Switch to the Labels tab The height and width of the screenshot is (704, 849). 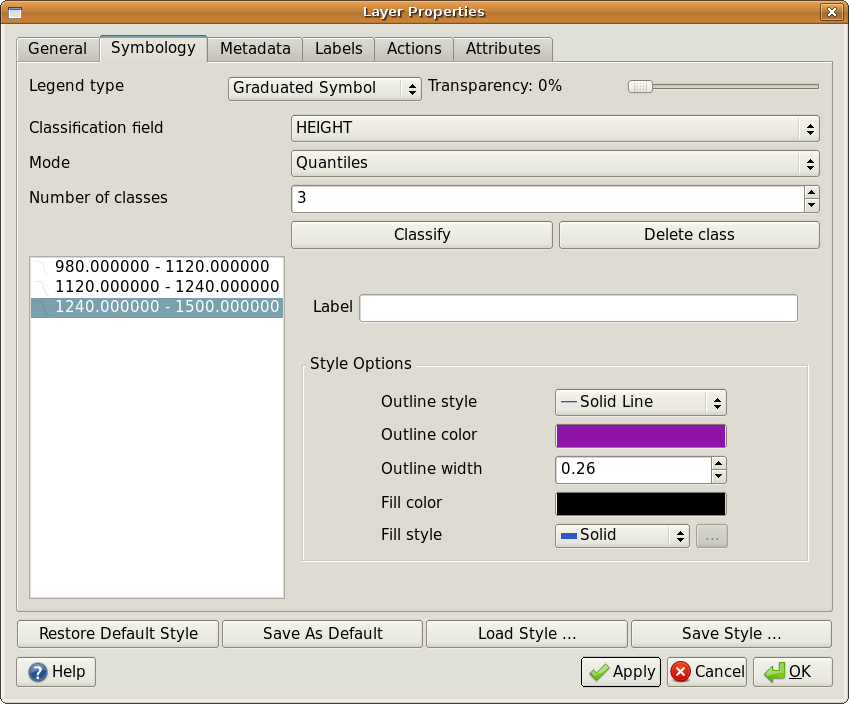[338, 48]
